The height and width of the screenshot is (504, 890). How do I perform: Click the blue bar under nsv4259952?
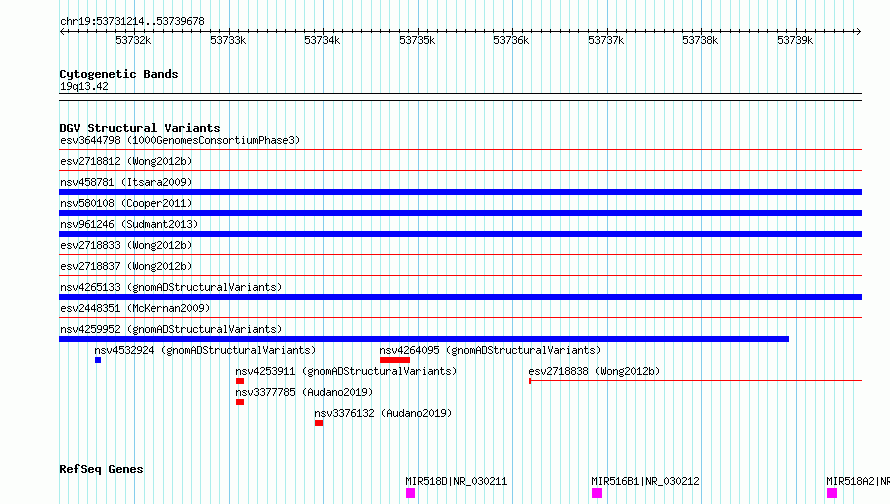point(424,339)
